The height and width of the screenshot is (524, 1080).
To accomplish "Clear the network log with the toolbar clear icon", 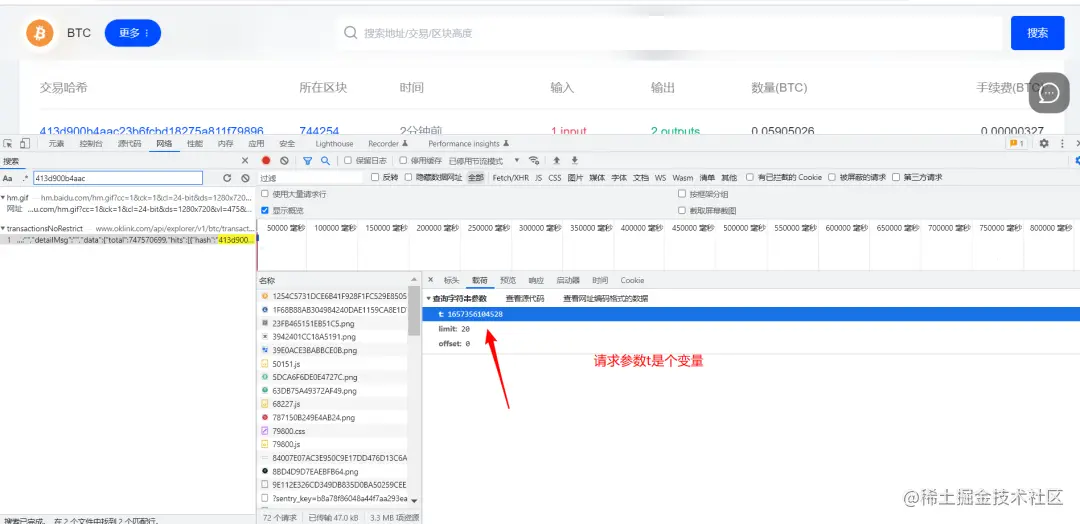I will click(284, 160).
